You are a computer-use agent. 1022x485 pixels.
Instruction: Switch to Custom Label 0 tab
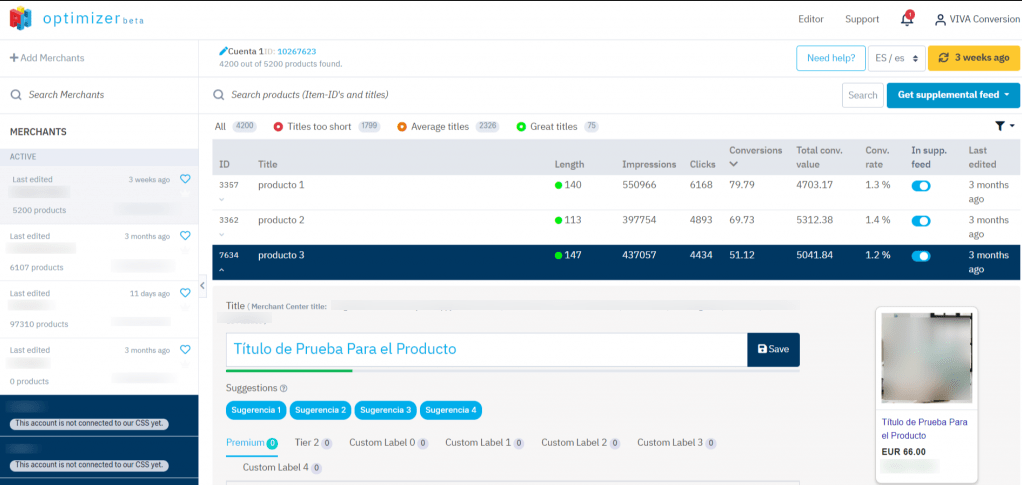click(388, 443)
